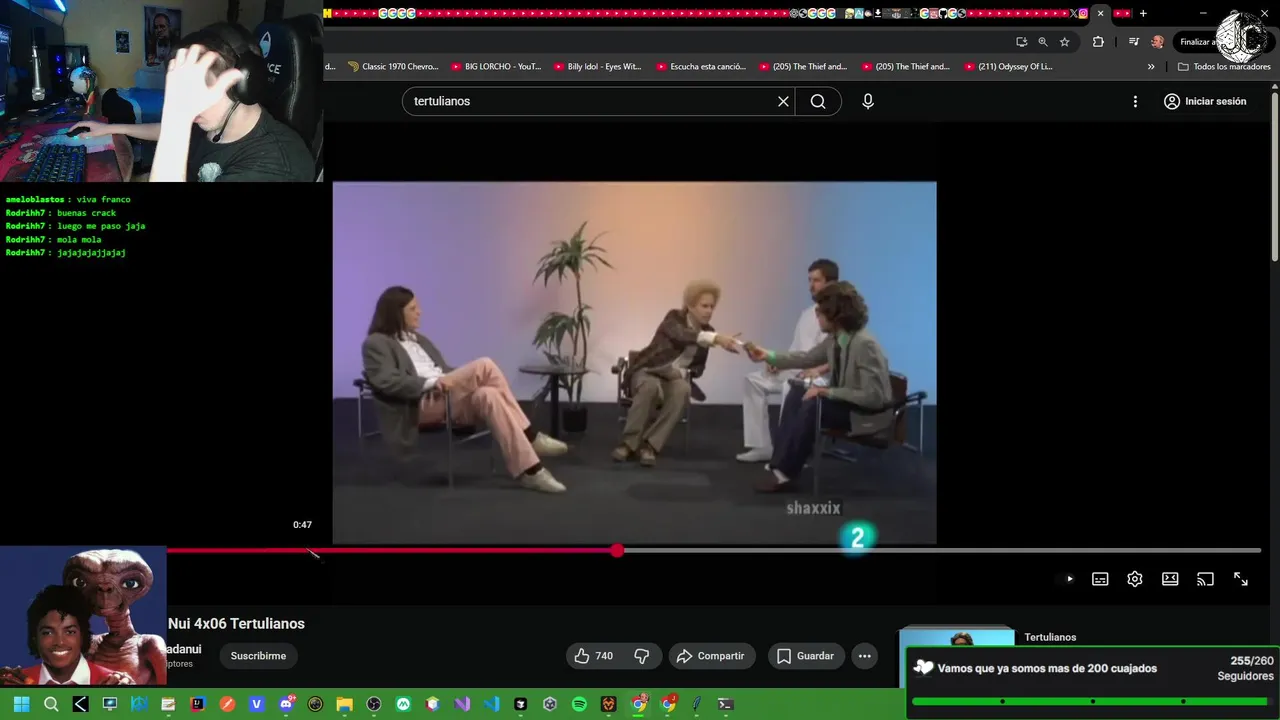Expand hidden bookmarks with double chevron
The width and height of the screenshot is (1280, 720).
[x=1151, y=67]
